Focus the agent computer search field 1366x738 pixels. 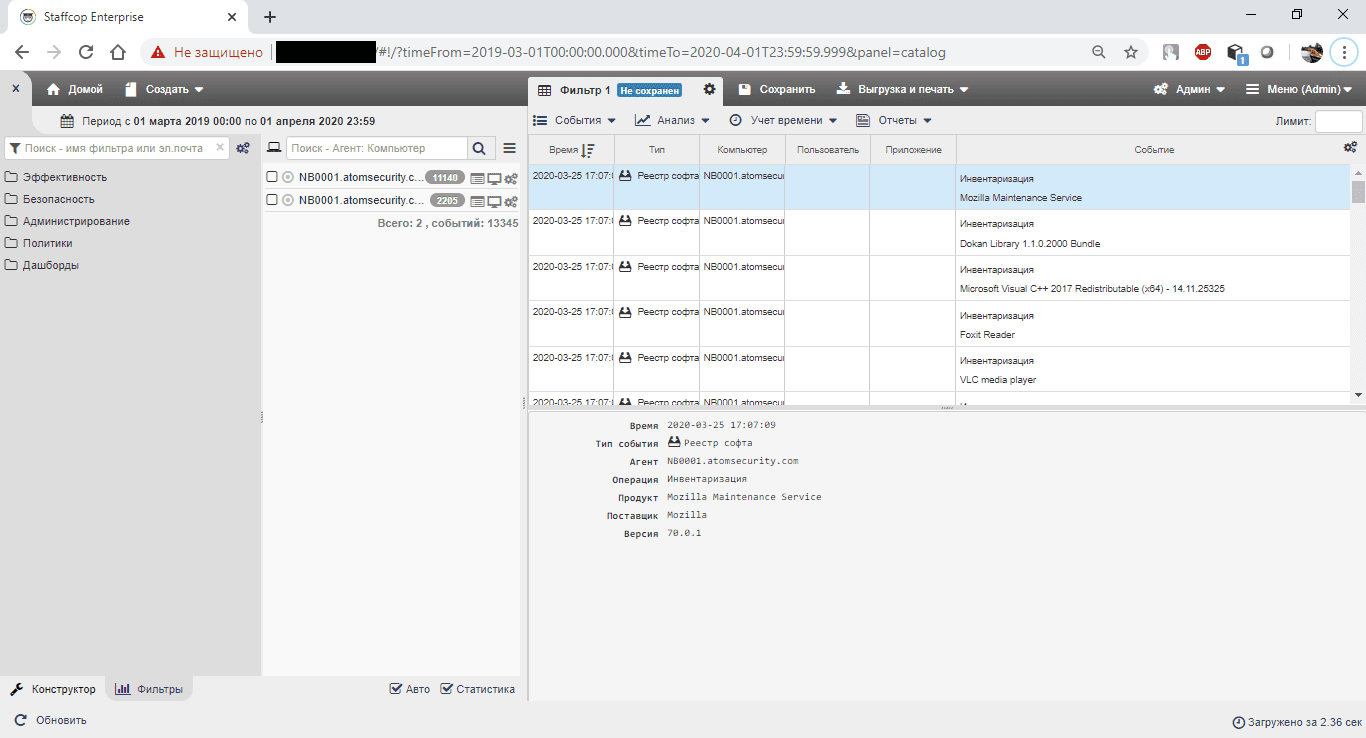(x=376, y=148)
